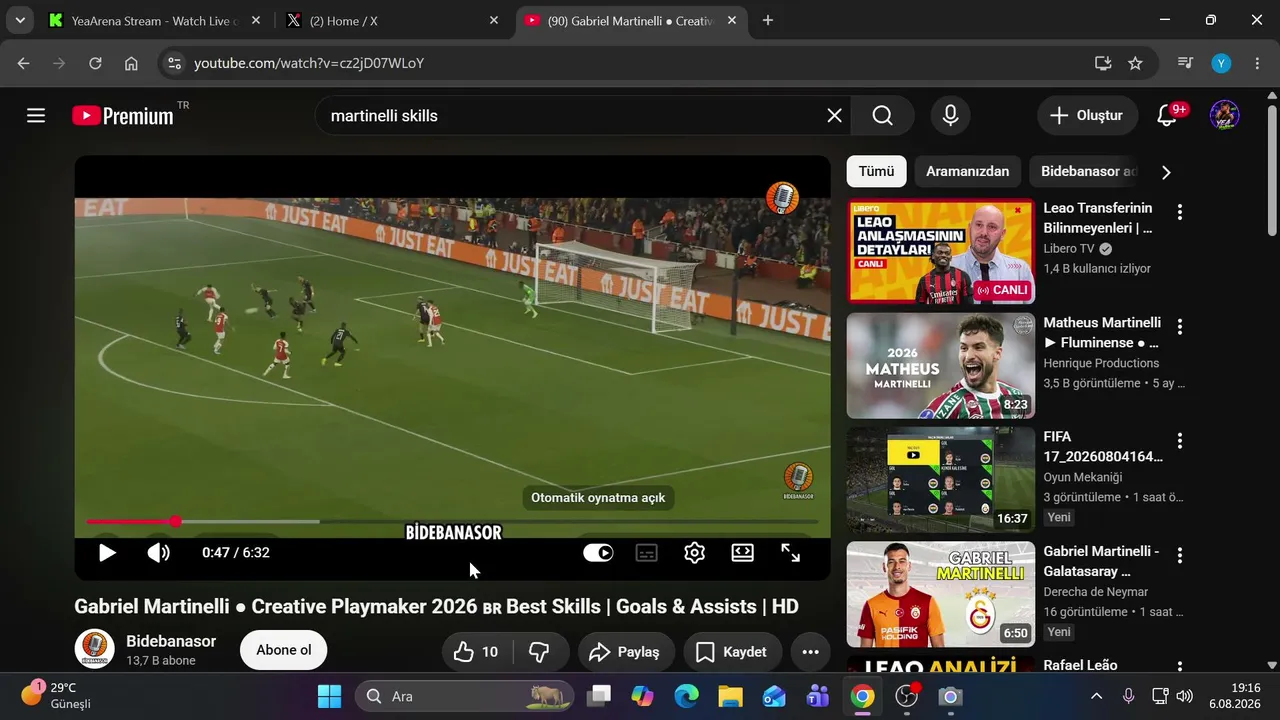Open File Explorer from the taskbar
The width and height of the screenshot is (1280, 720).
731,696
